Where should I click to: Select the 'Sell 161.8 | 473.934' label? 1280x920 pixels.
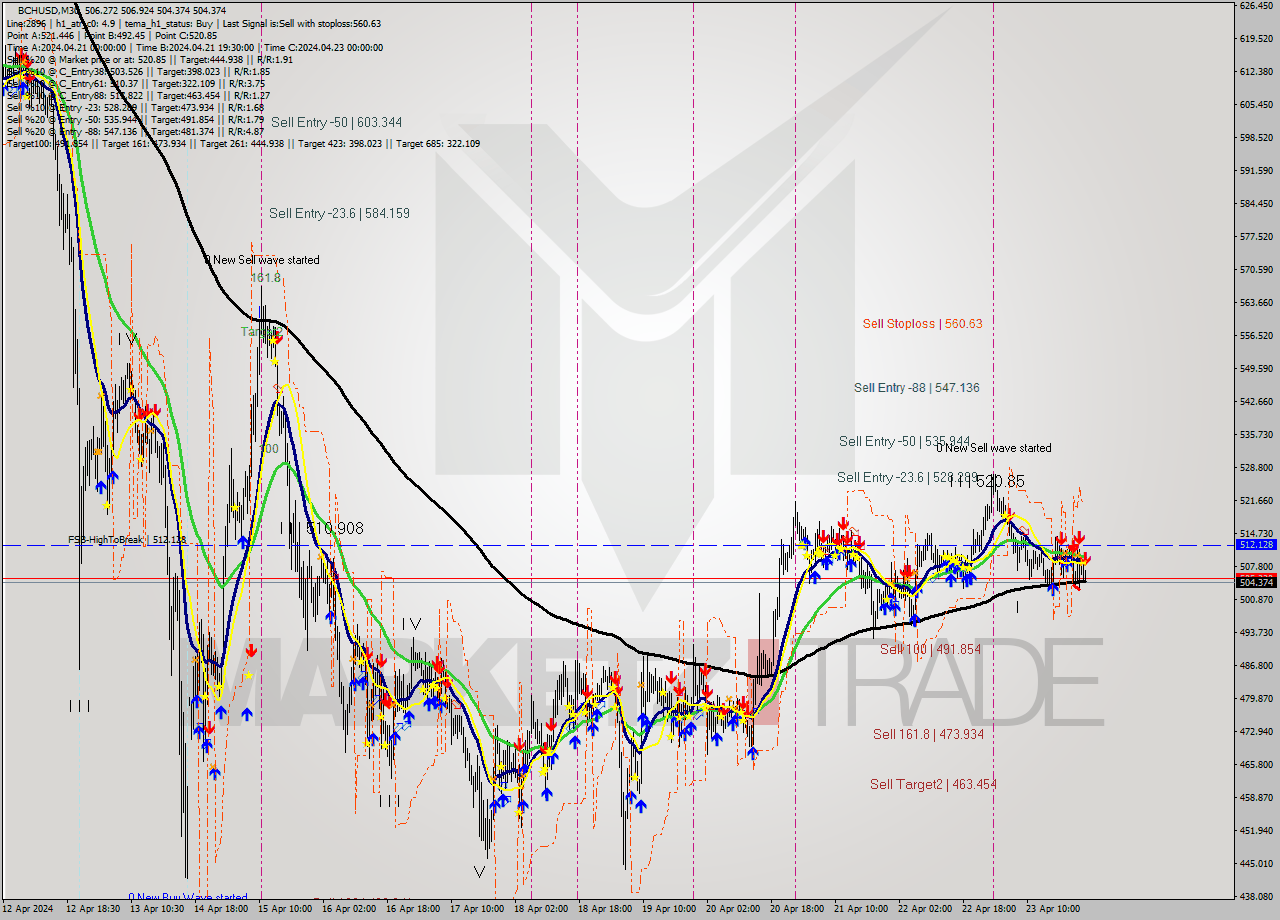click(x=928, y=734)
